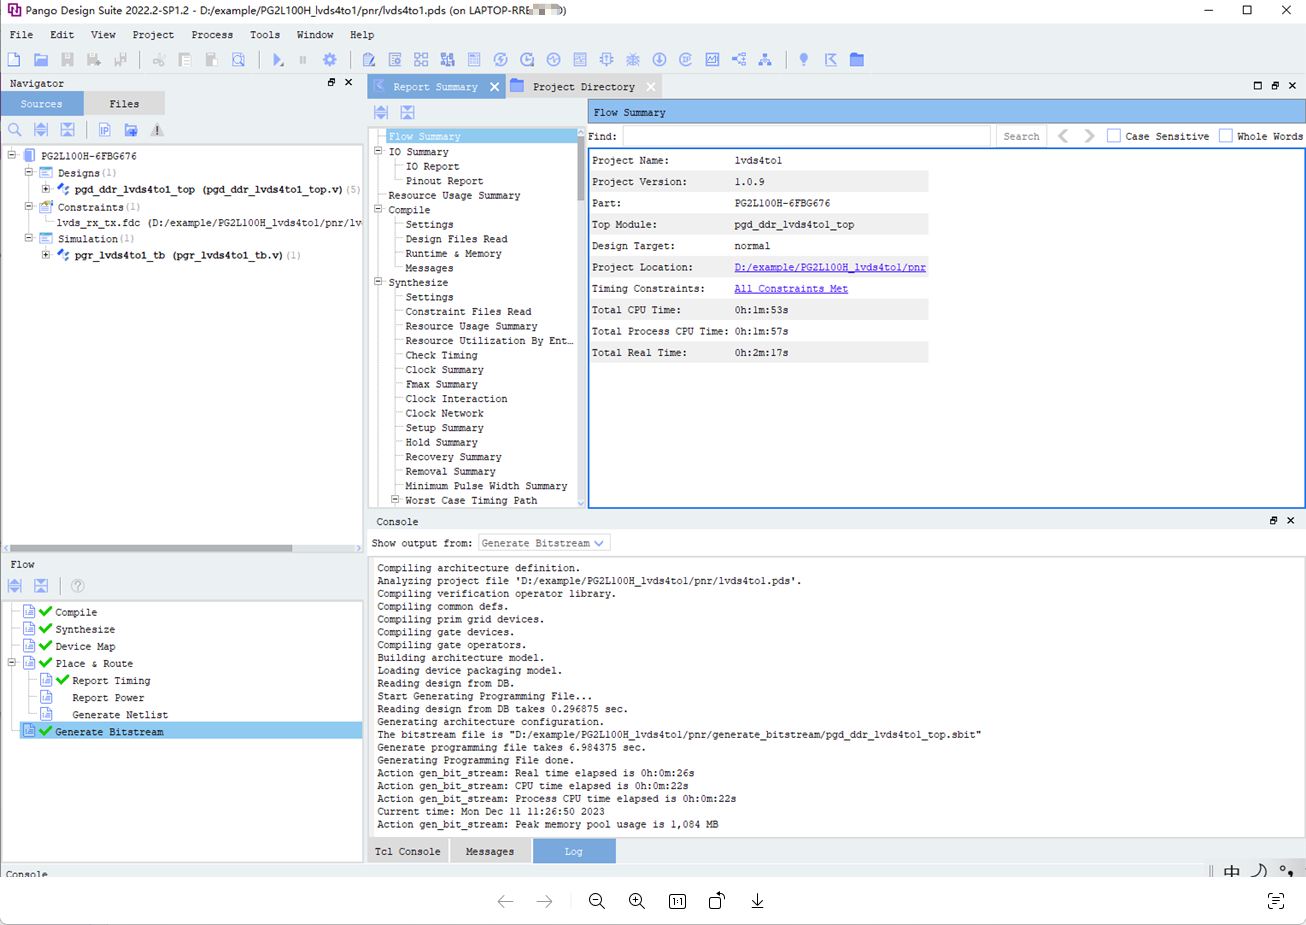Click the Find text input field
This screenshot has width=1306, height=925.
[806, 136]
